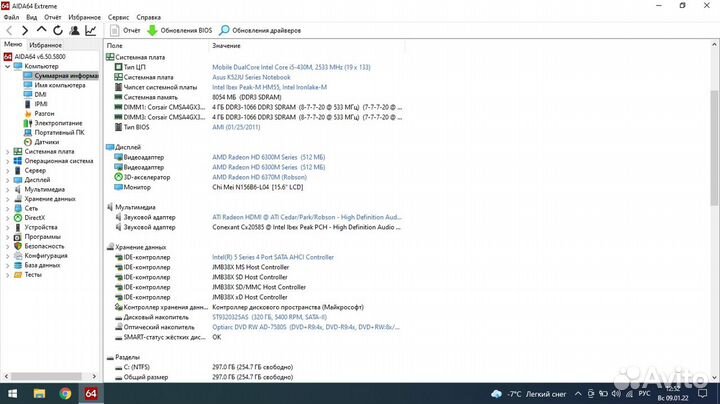Click the Безопасность shield icon
Image resolution: width=720 pixels, height=404 pixels.
point(17,246)
